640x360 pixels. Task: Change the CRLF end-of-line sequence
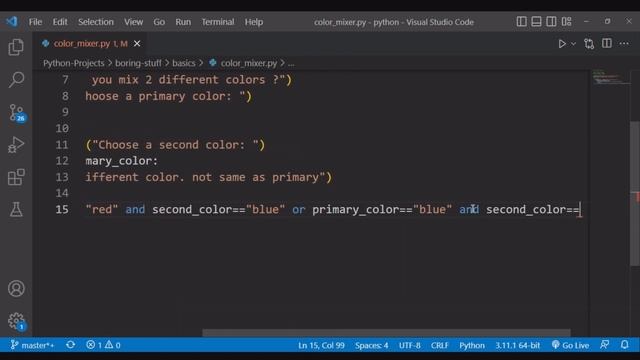pos(440,345)
